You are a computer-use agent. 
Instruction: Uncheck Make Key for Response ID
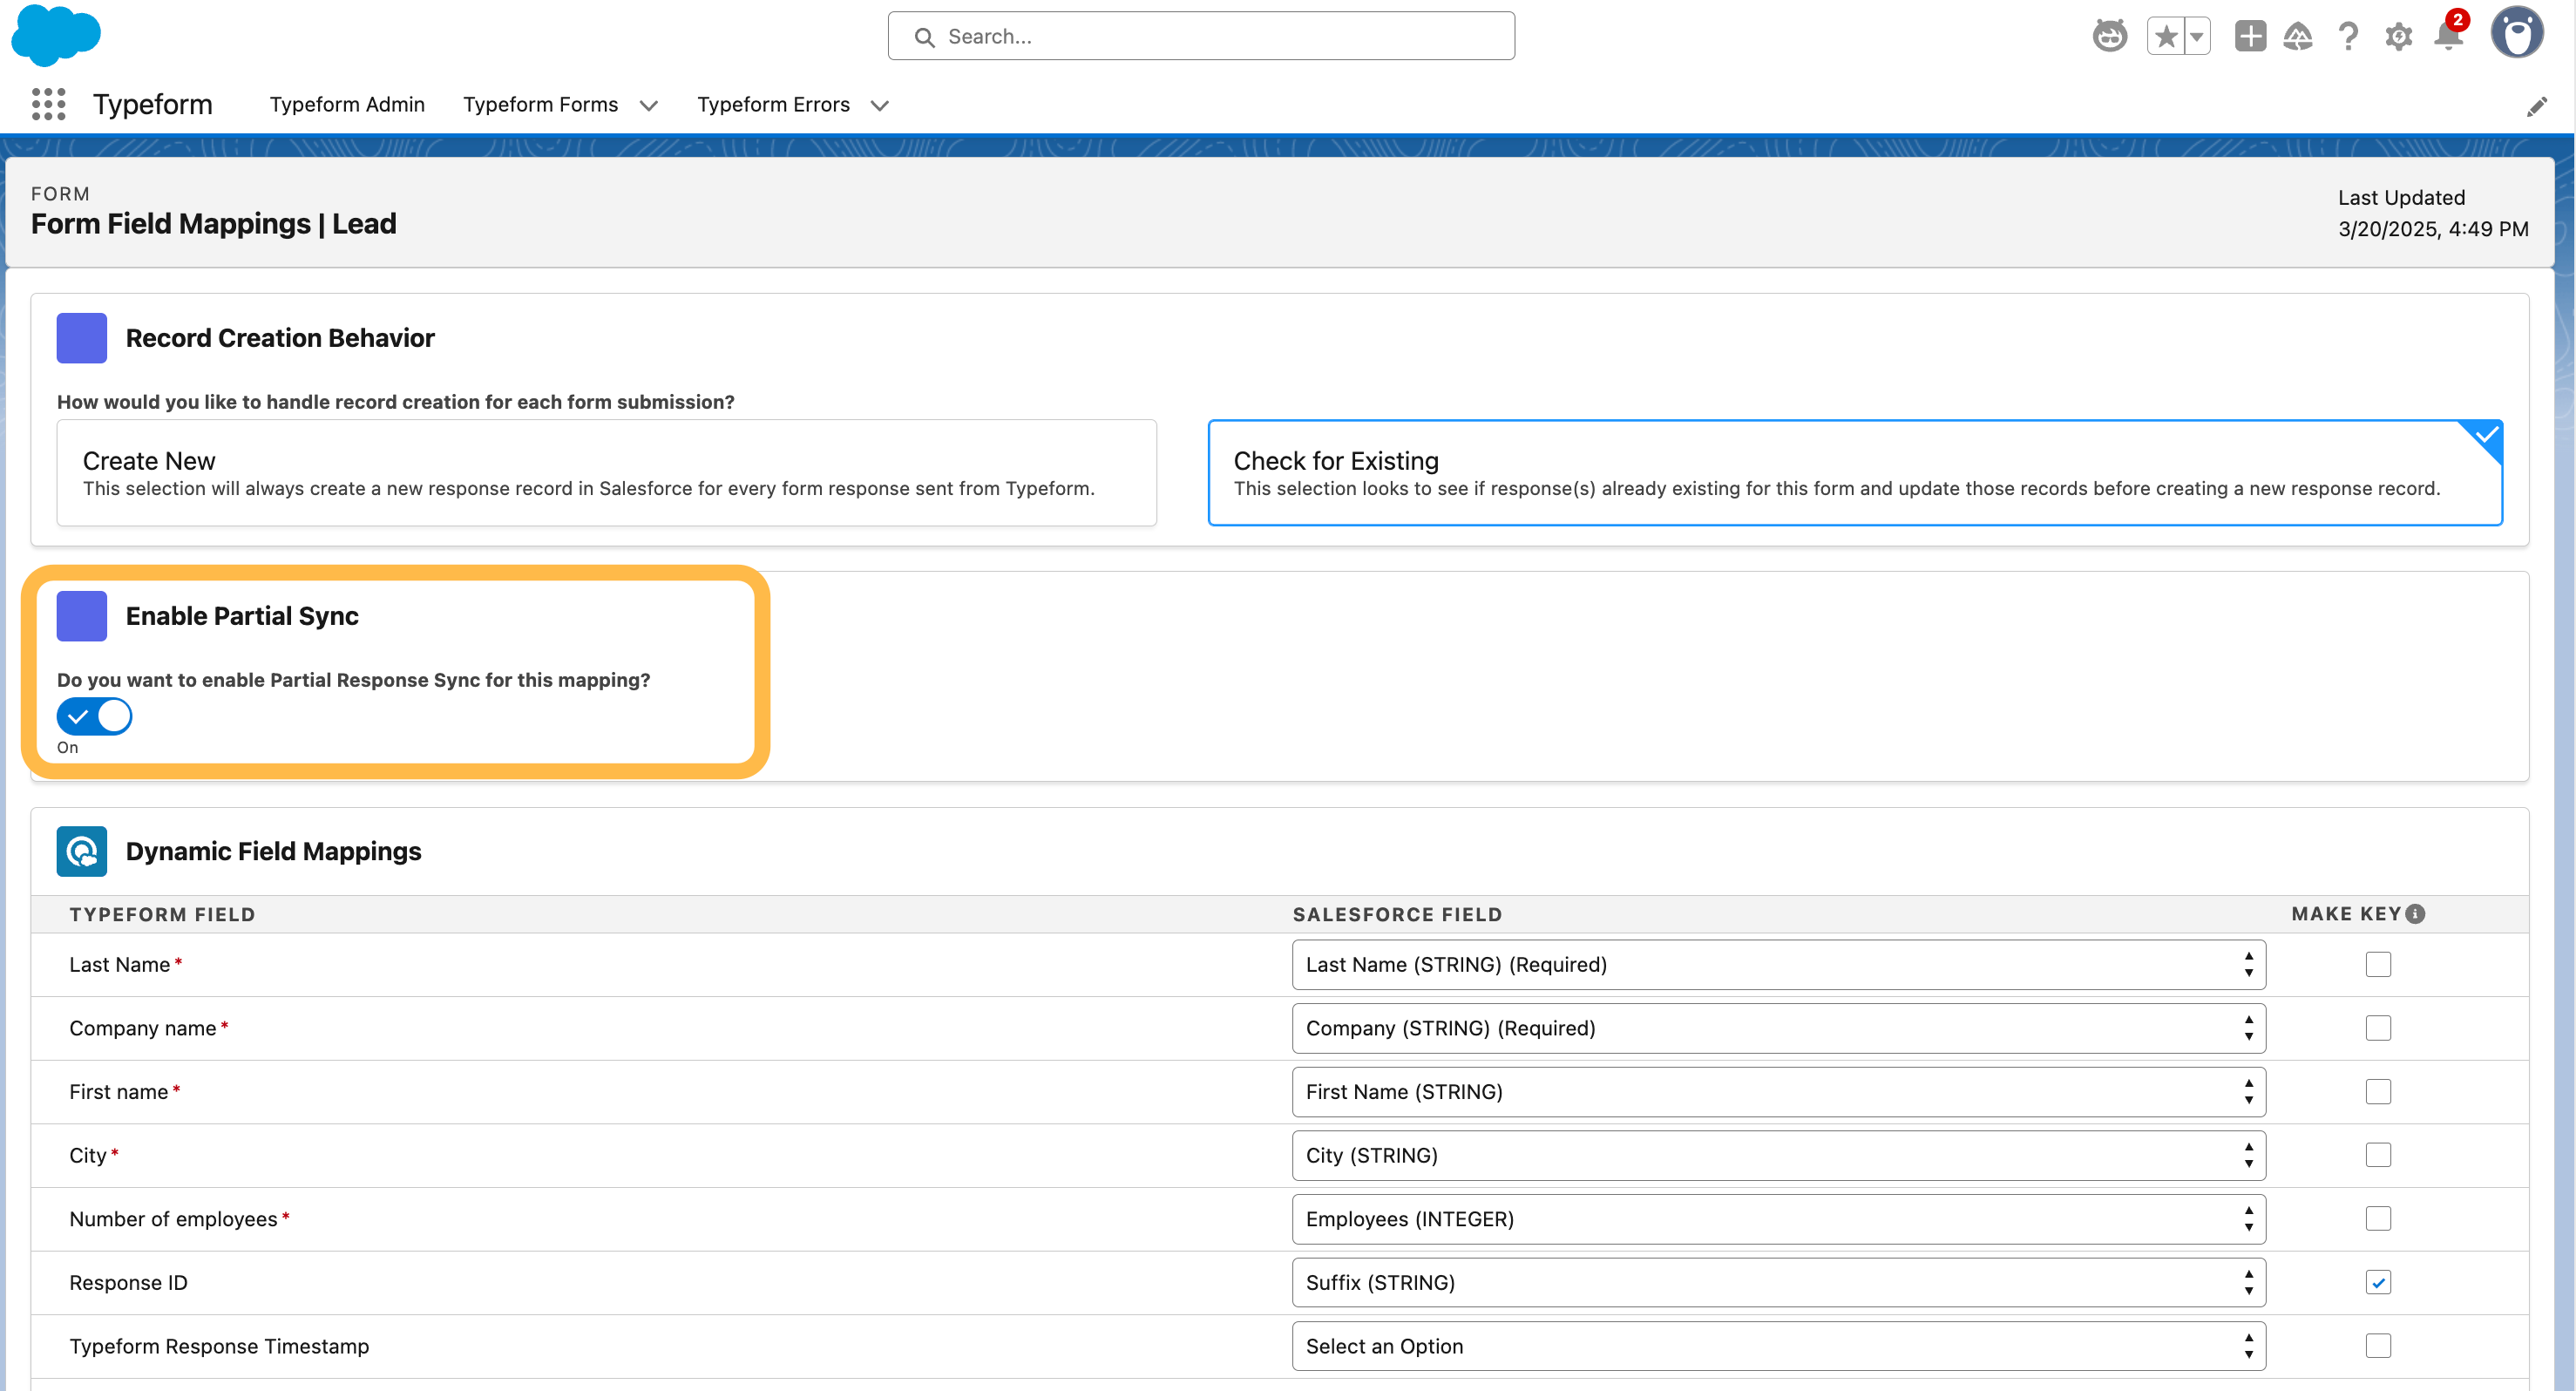[2378, 1283]
